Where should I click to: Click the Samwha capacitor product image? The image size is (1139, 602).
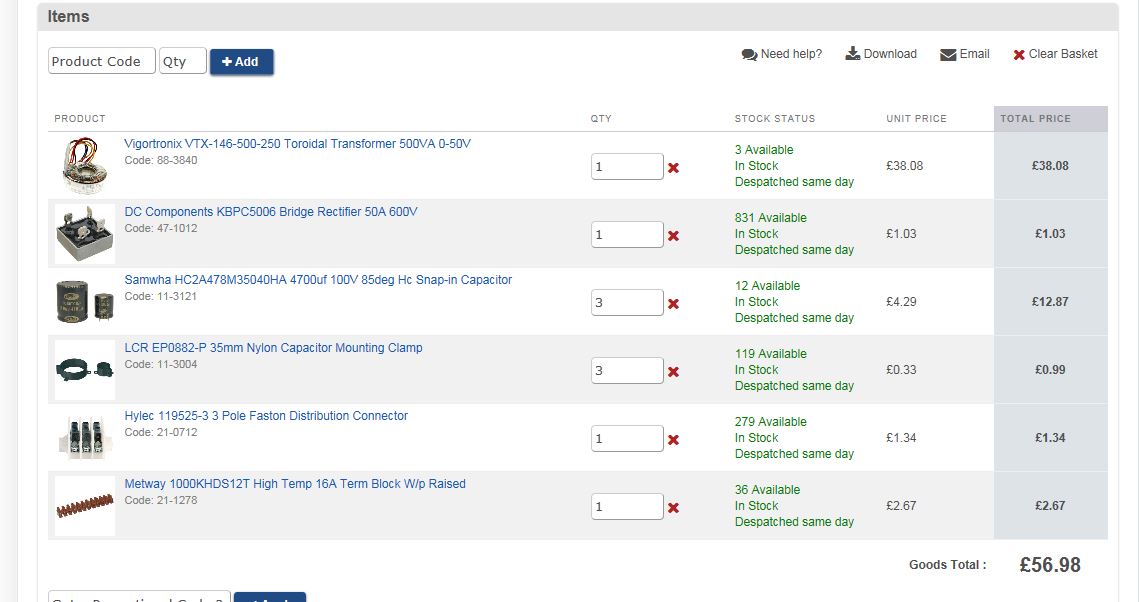[84, 302]
